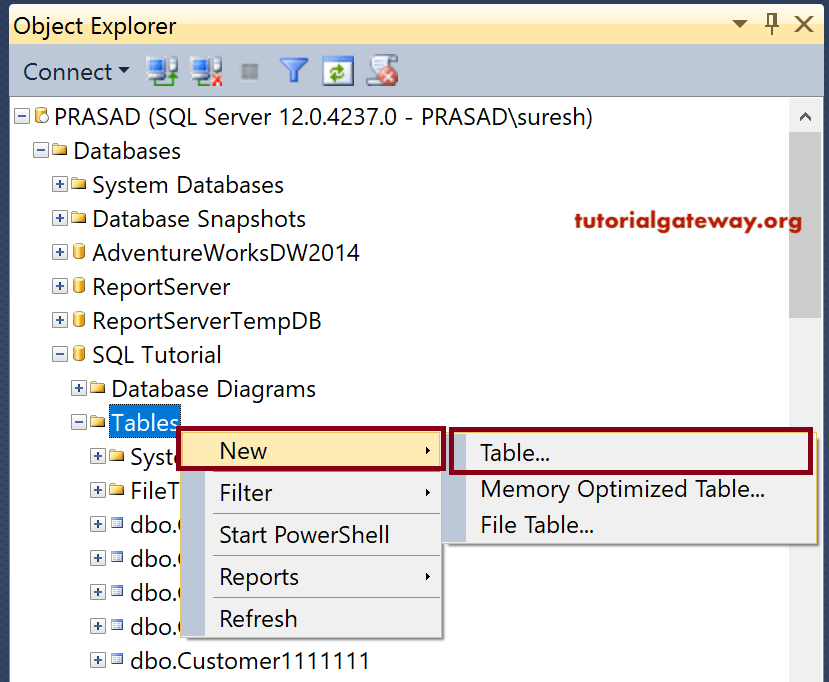Click the Disconnect server toolbar icon
Screen dimensions: 829x682
pos(206,71)
